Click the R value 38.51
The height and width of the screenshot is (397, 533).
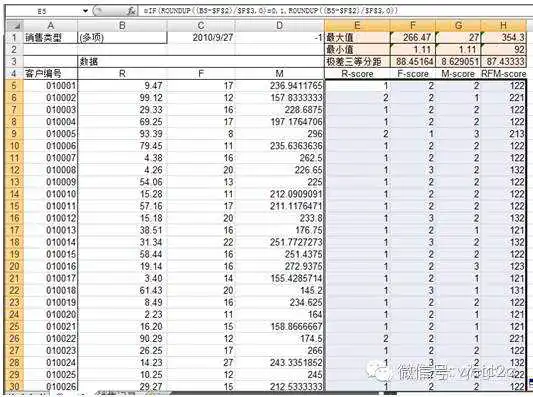tap(122, 230)
